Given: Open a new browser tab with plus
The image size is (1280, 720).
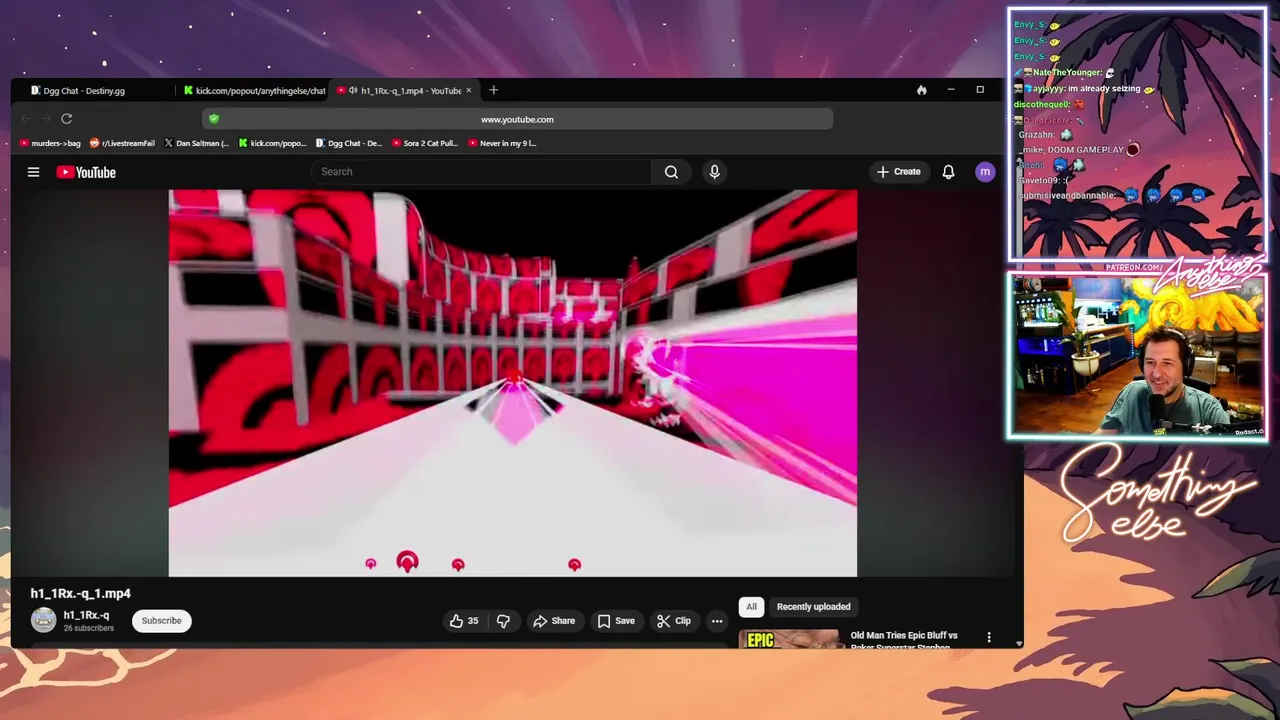Looking at the screenshot, I should pyautogui.click(x=493, y=90).
